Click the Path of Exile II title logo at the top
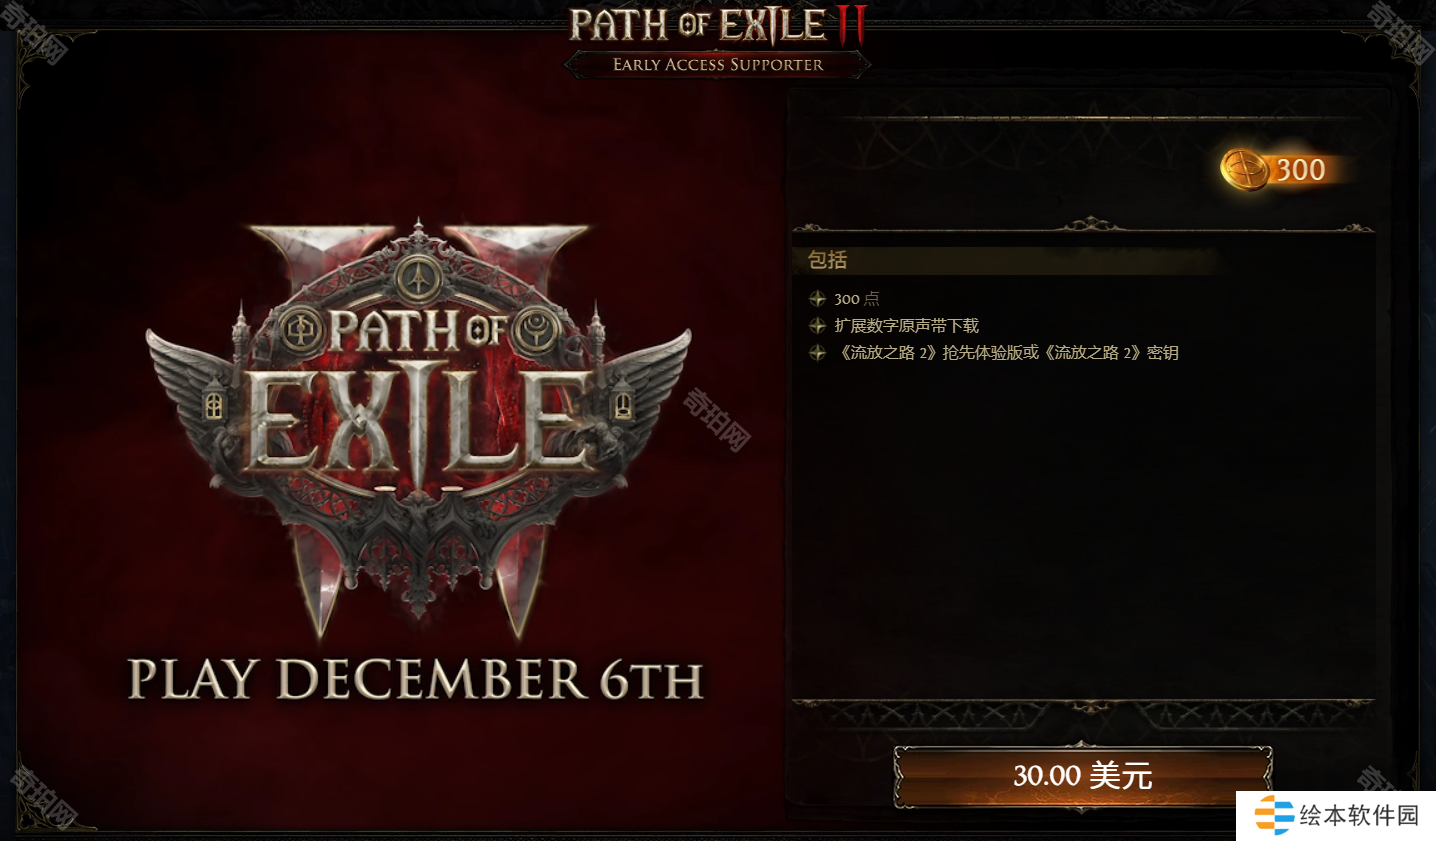This screenshot has height=841, width=1436. 717,25
